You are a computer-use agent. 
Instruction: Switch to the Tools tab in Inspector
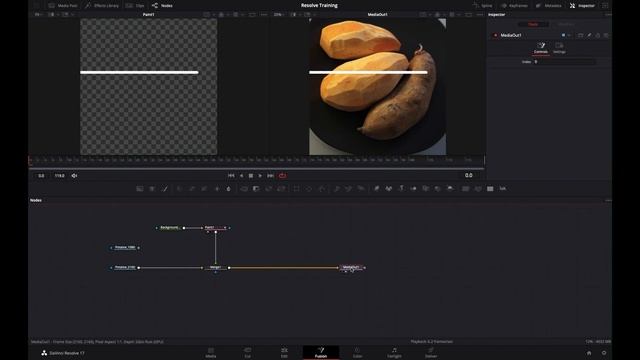coord(533,24)
